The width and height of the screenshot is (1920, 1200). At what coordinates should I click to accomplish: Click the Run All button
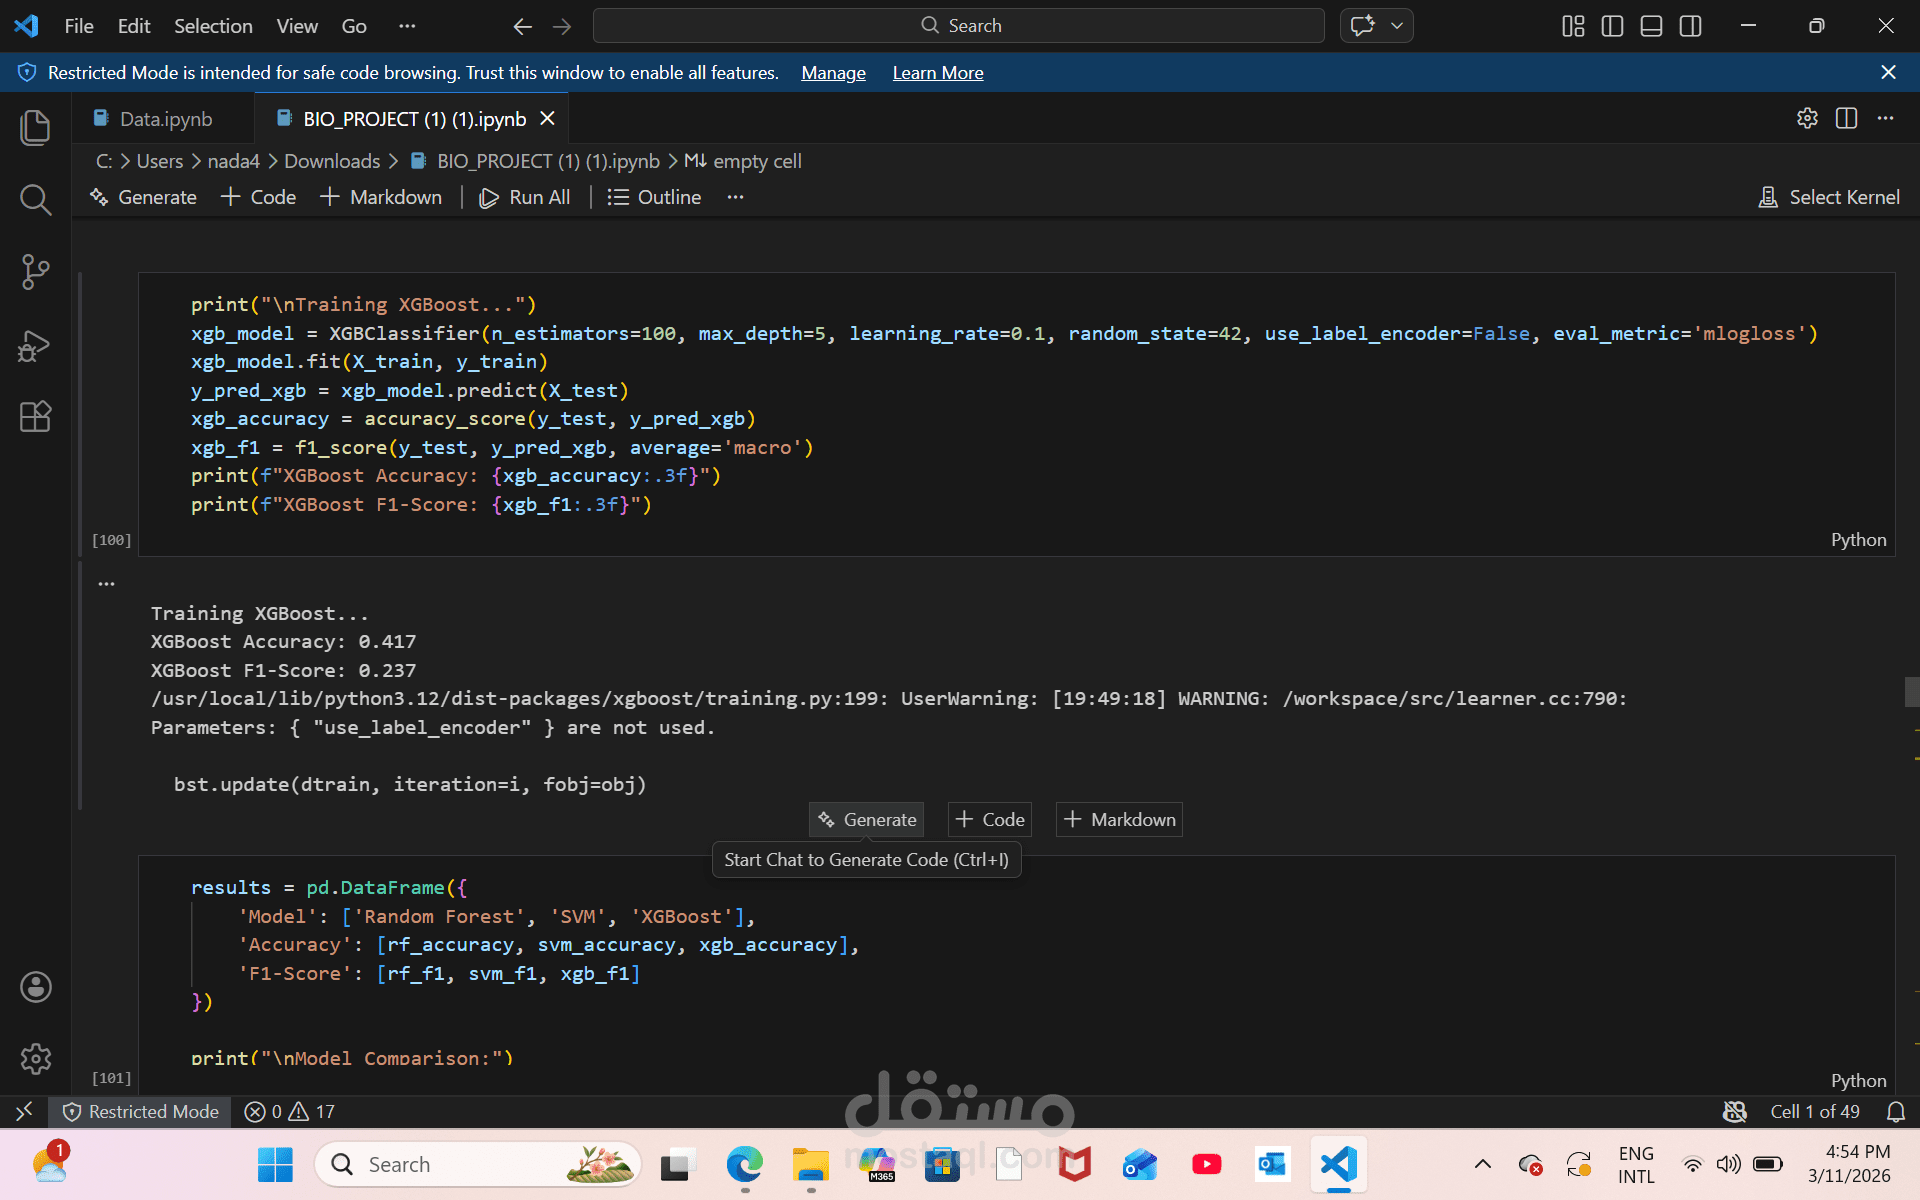click(525, 197)
